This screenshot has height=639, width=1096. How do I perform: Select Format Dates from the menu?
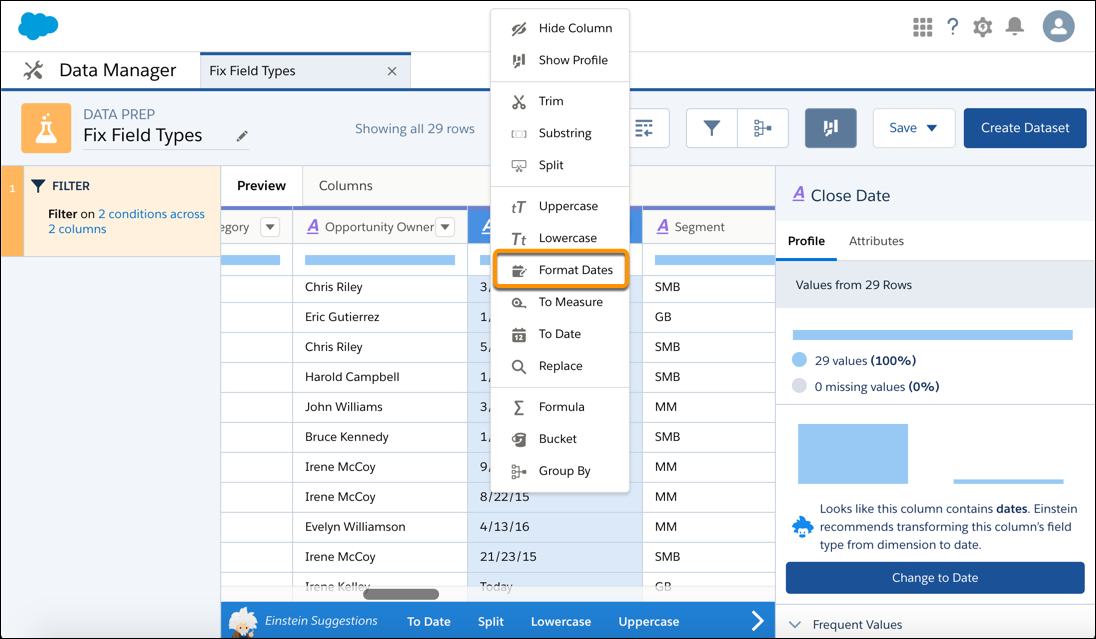(575, 270)
